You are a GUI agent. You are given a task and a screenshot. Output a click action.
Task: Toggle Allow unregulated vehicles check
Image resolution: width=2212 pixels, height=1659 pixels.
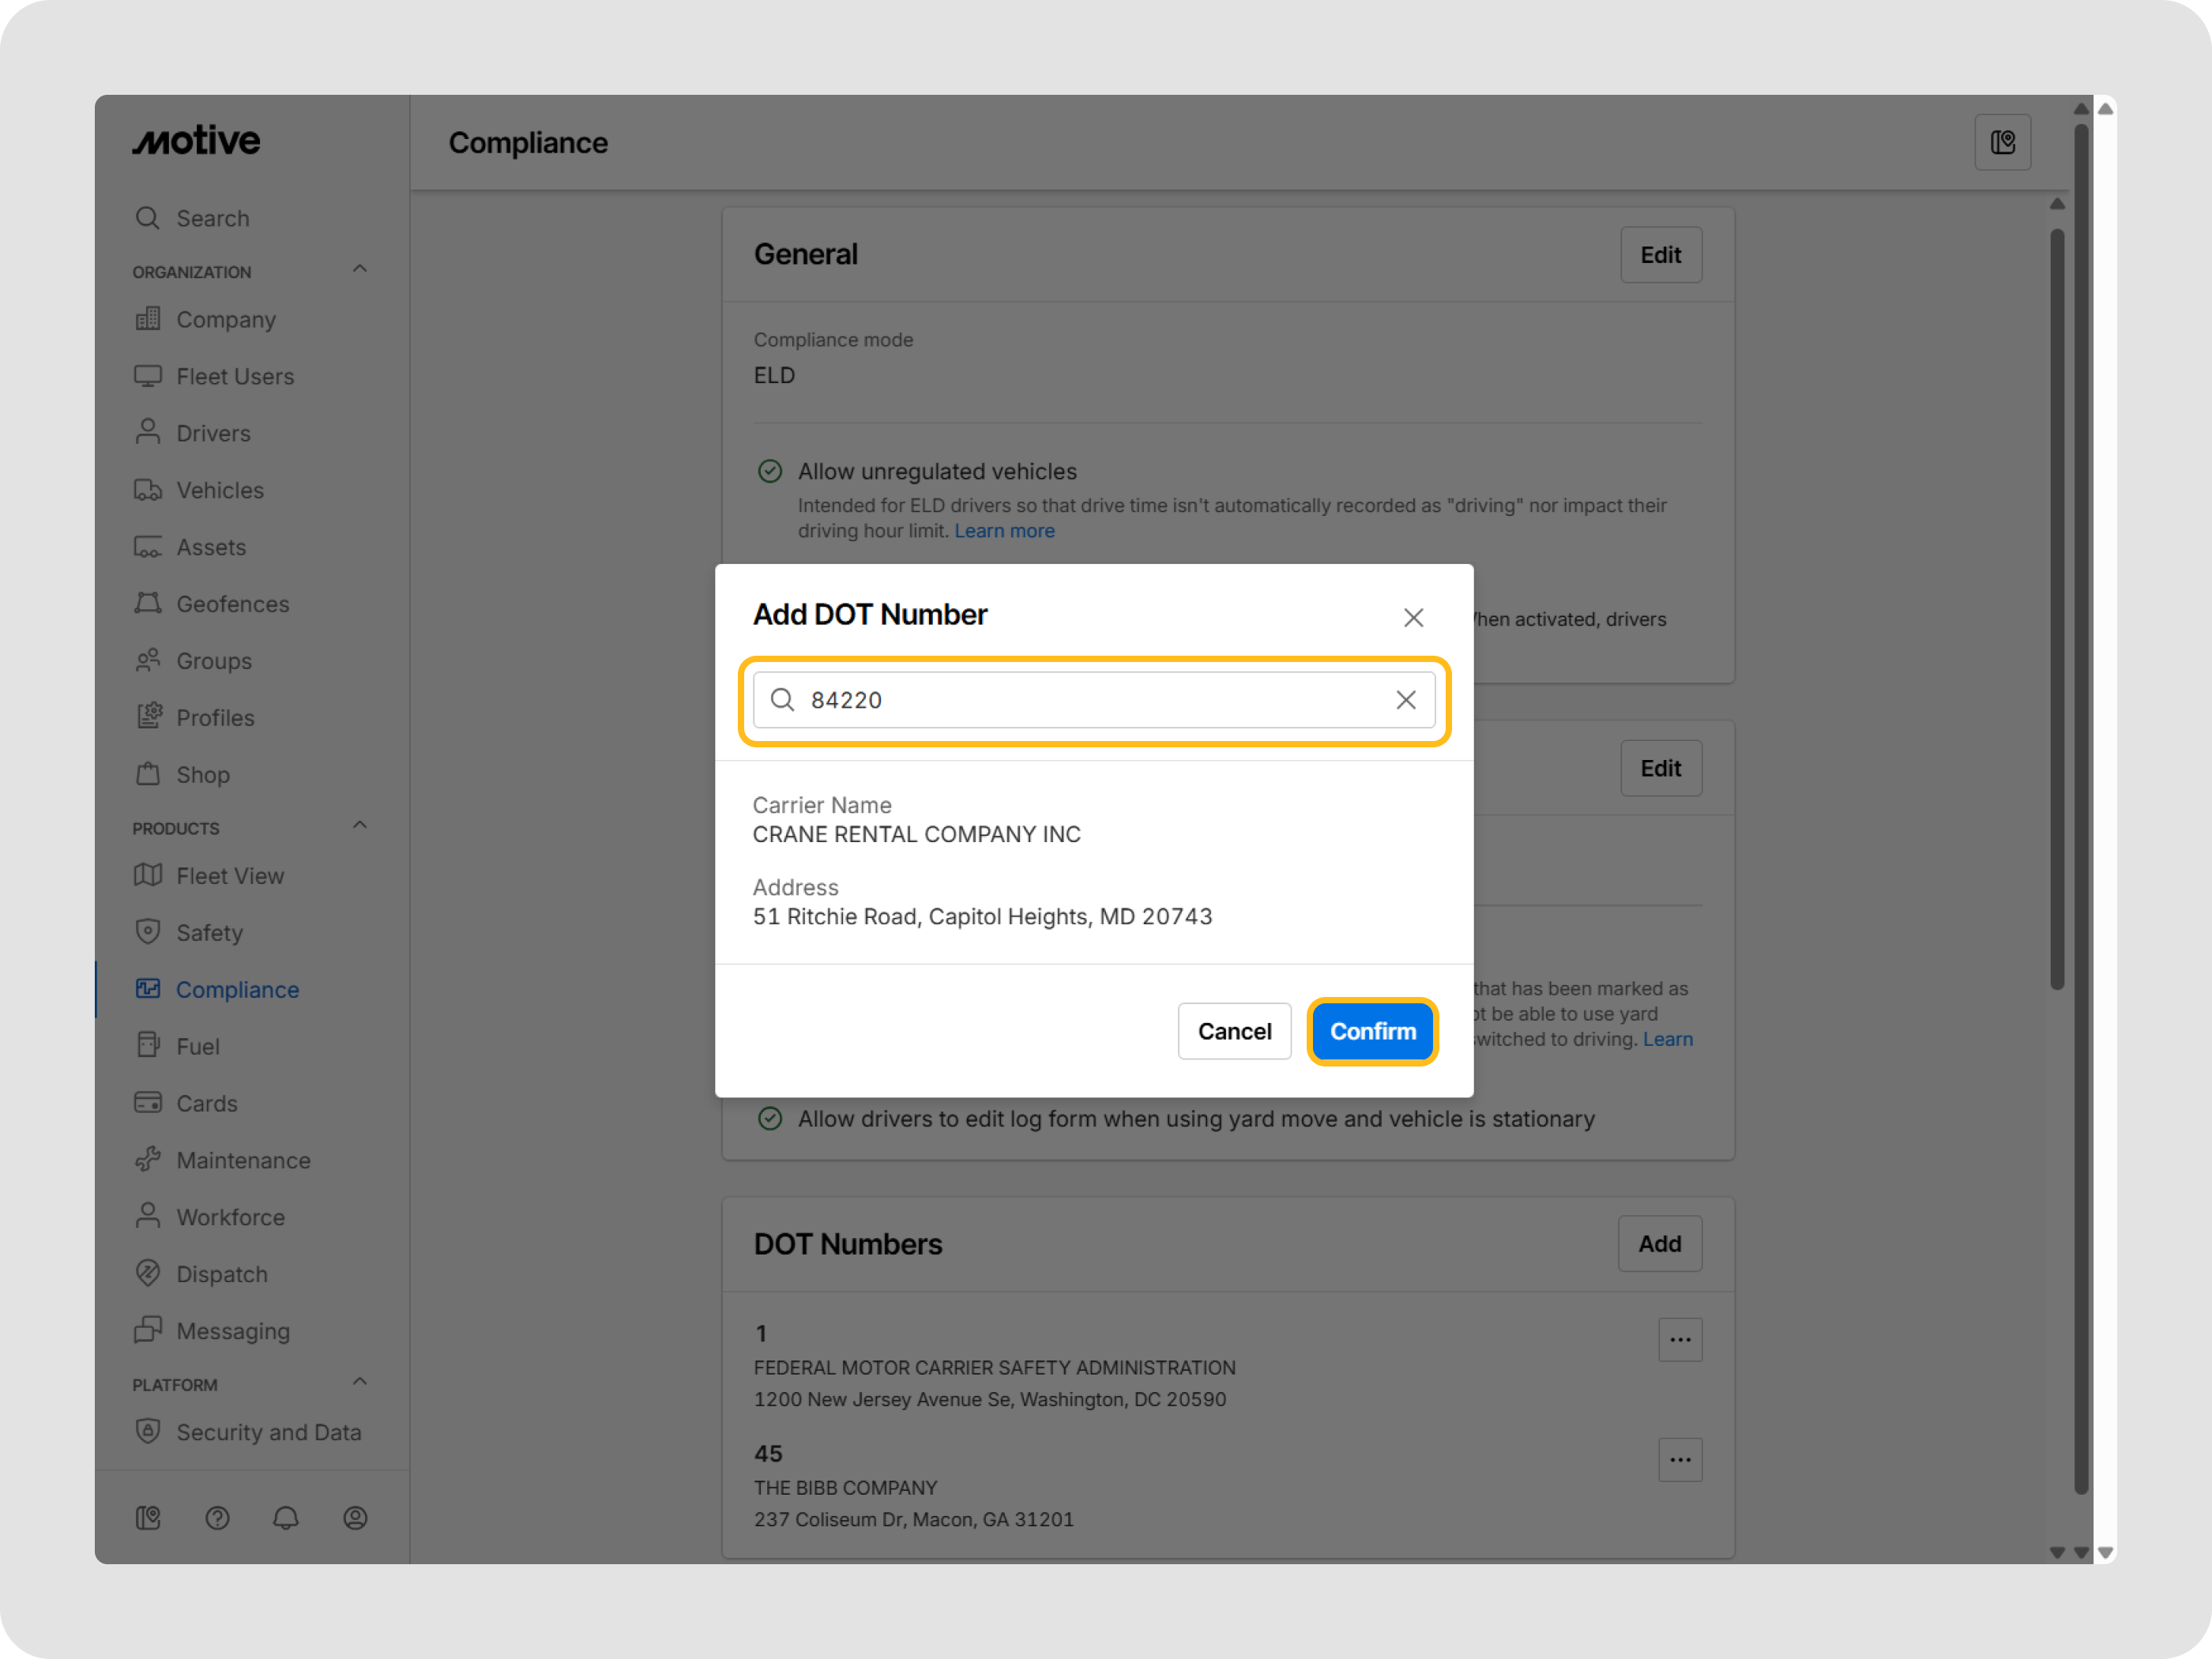pyautogui.click(x=770, y=471)
